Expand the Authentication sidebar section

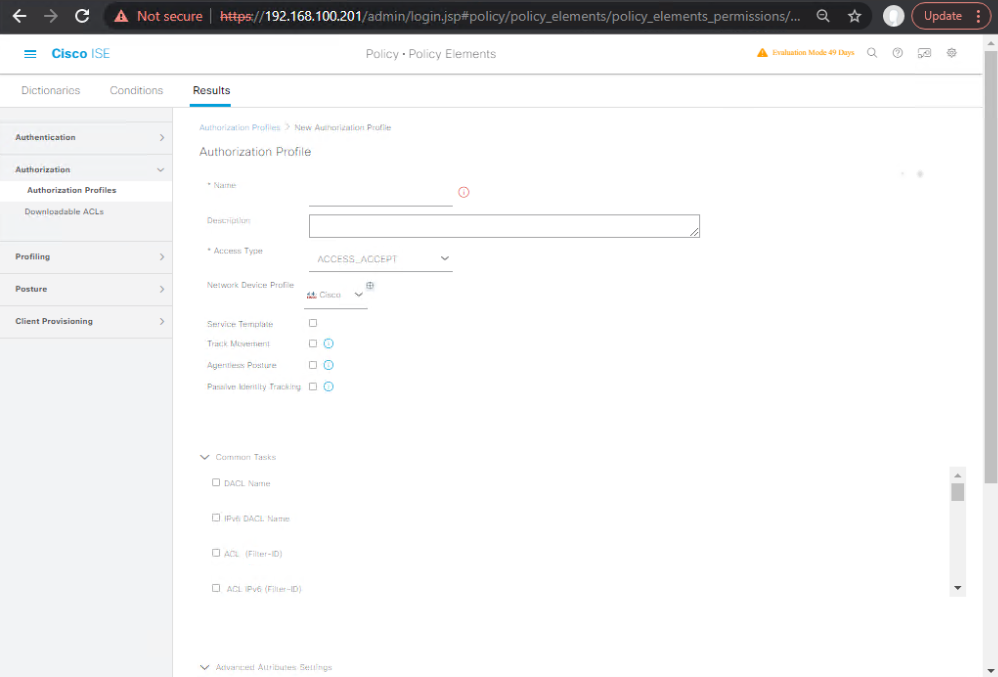[86, 137]
